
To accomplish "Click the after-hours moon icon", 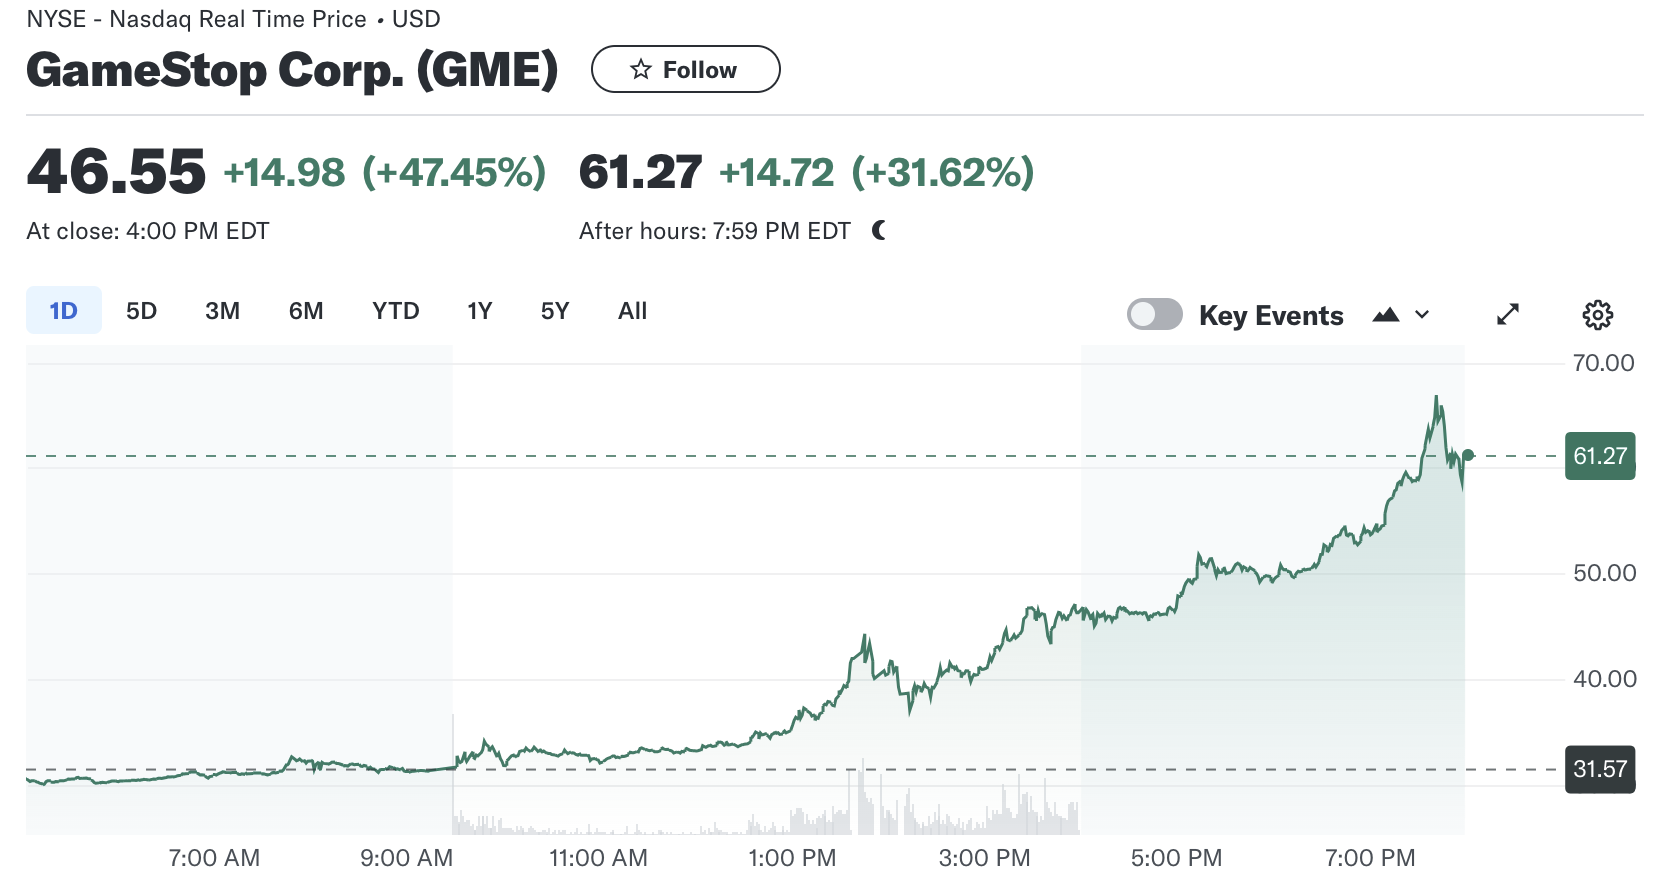I will pyautogui.click(x=879, y=231).
